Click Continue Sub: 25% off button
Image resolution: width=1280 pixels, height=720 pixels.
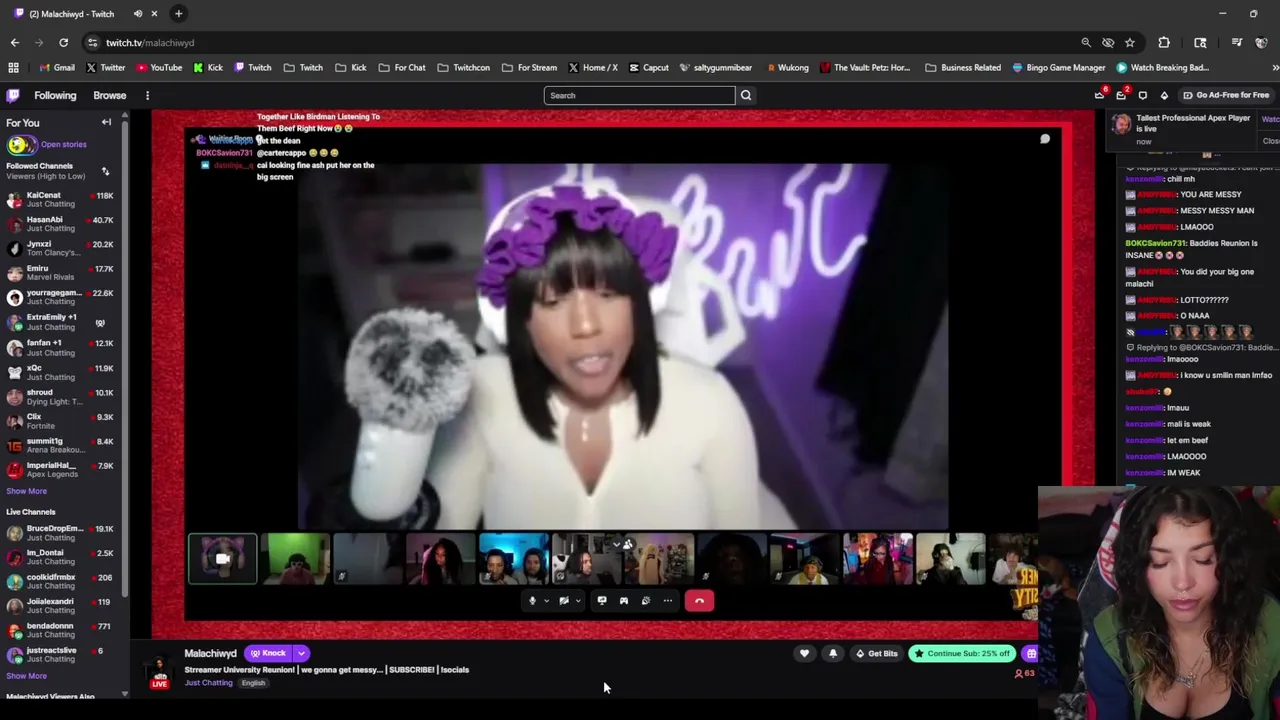coord(962,654)
